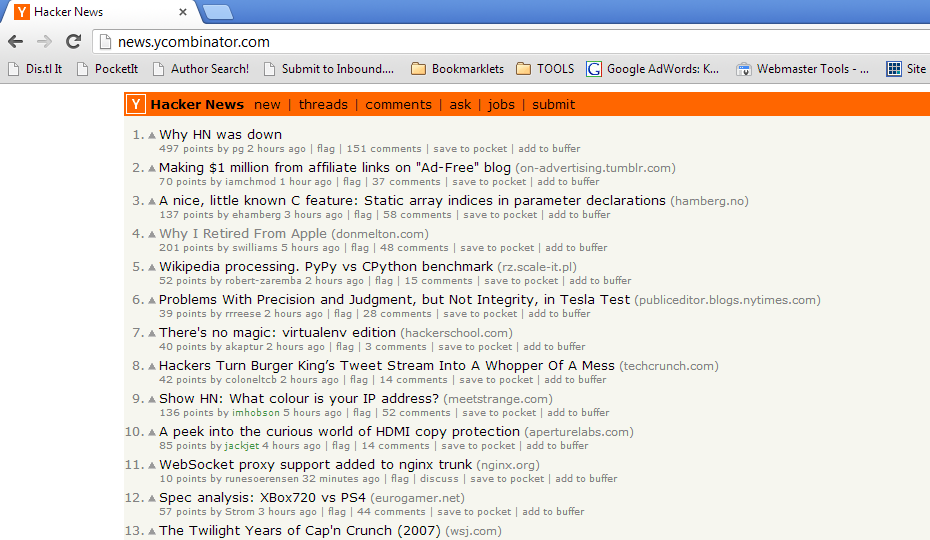The height and width of the screenshot is (540, 930).
Task: Click "save to pocket" for the Apple retirement story
Action: pyautogui.click(x=497, y=247)
